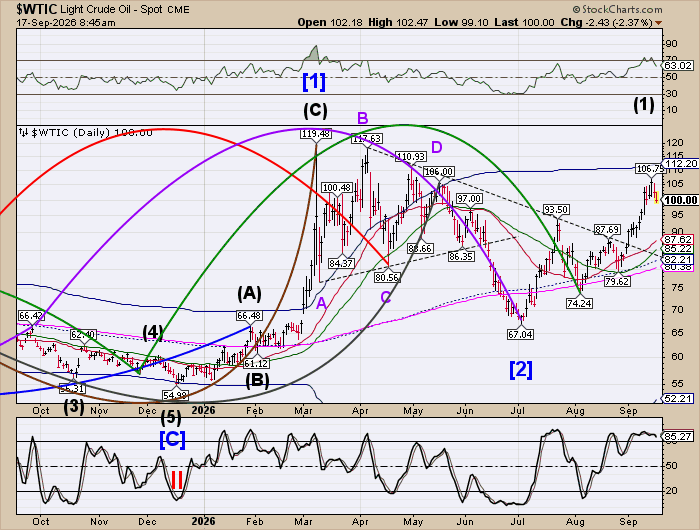Click the small arrows icon before $WTIC (Daily)
This screenshot has height=530, width=700.
(23, 132)
